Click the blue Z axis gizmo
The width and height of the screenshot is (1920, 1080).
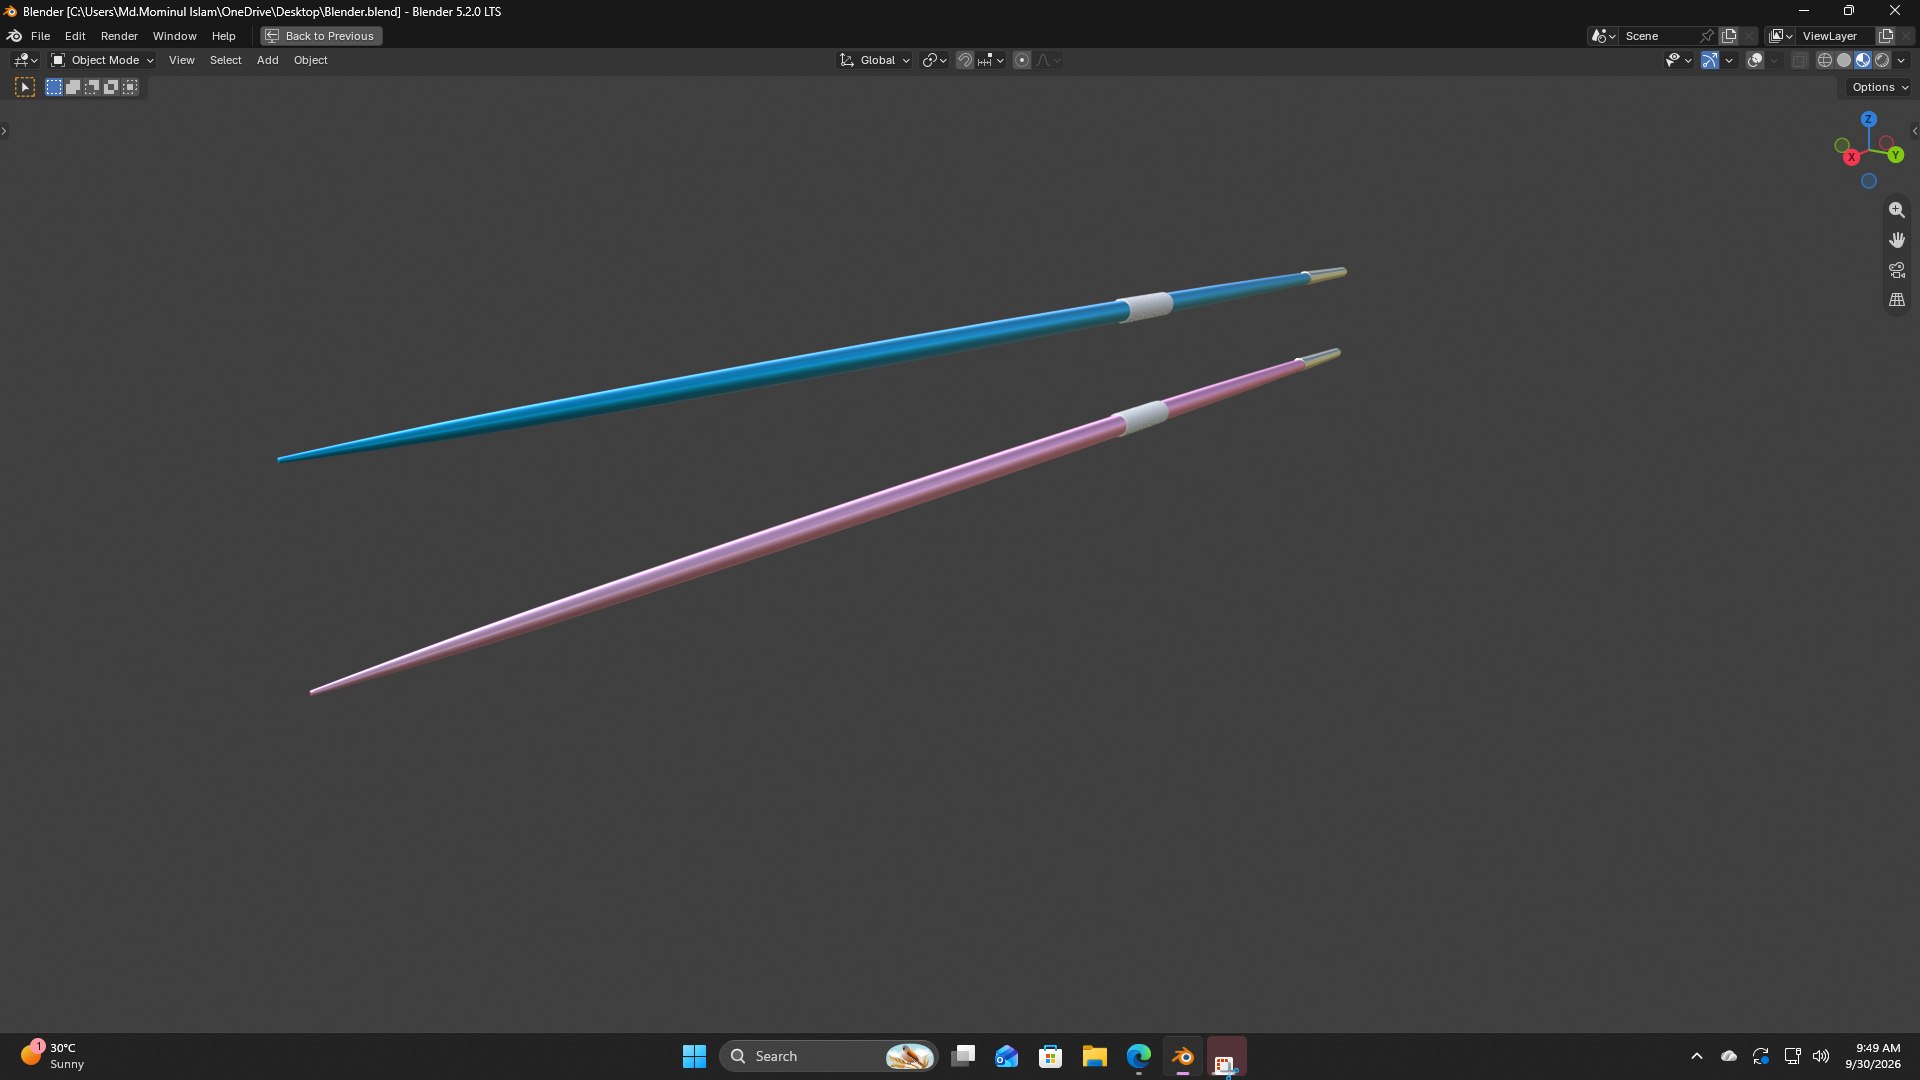pos(1868,119)
